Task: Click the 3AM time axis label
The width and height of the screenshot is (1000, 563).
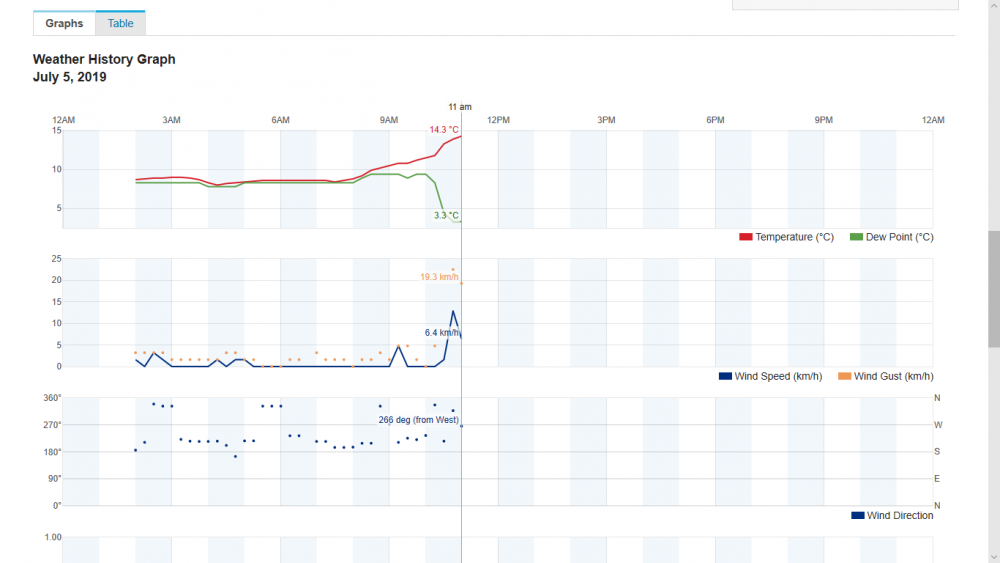Action: pos(171,120)
